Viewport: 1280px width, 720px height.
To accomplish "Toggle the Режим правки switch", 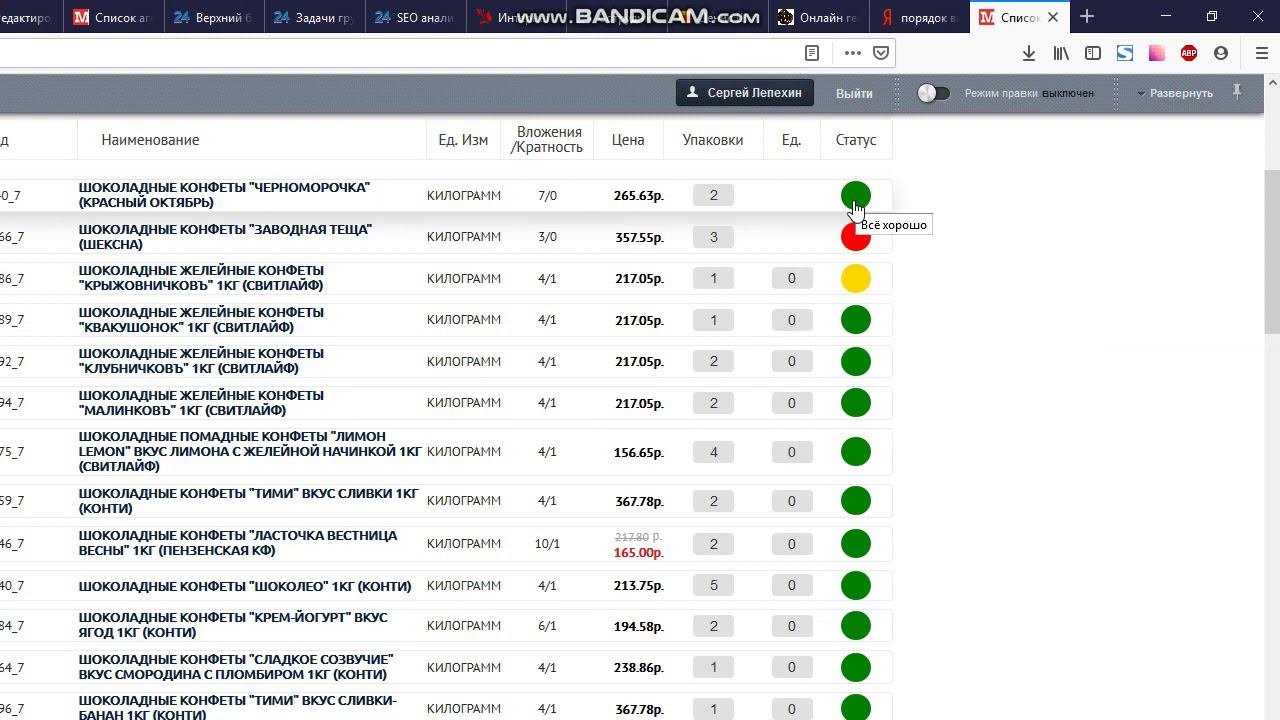I will (933, 93).
